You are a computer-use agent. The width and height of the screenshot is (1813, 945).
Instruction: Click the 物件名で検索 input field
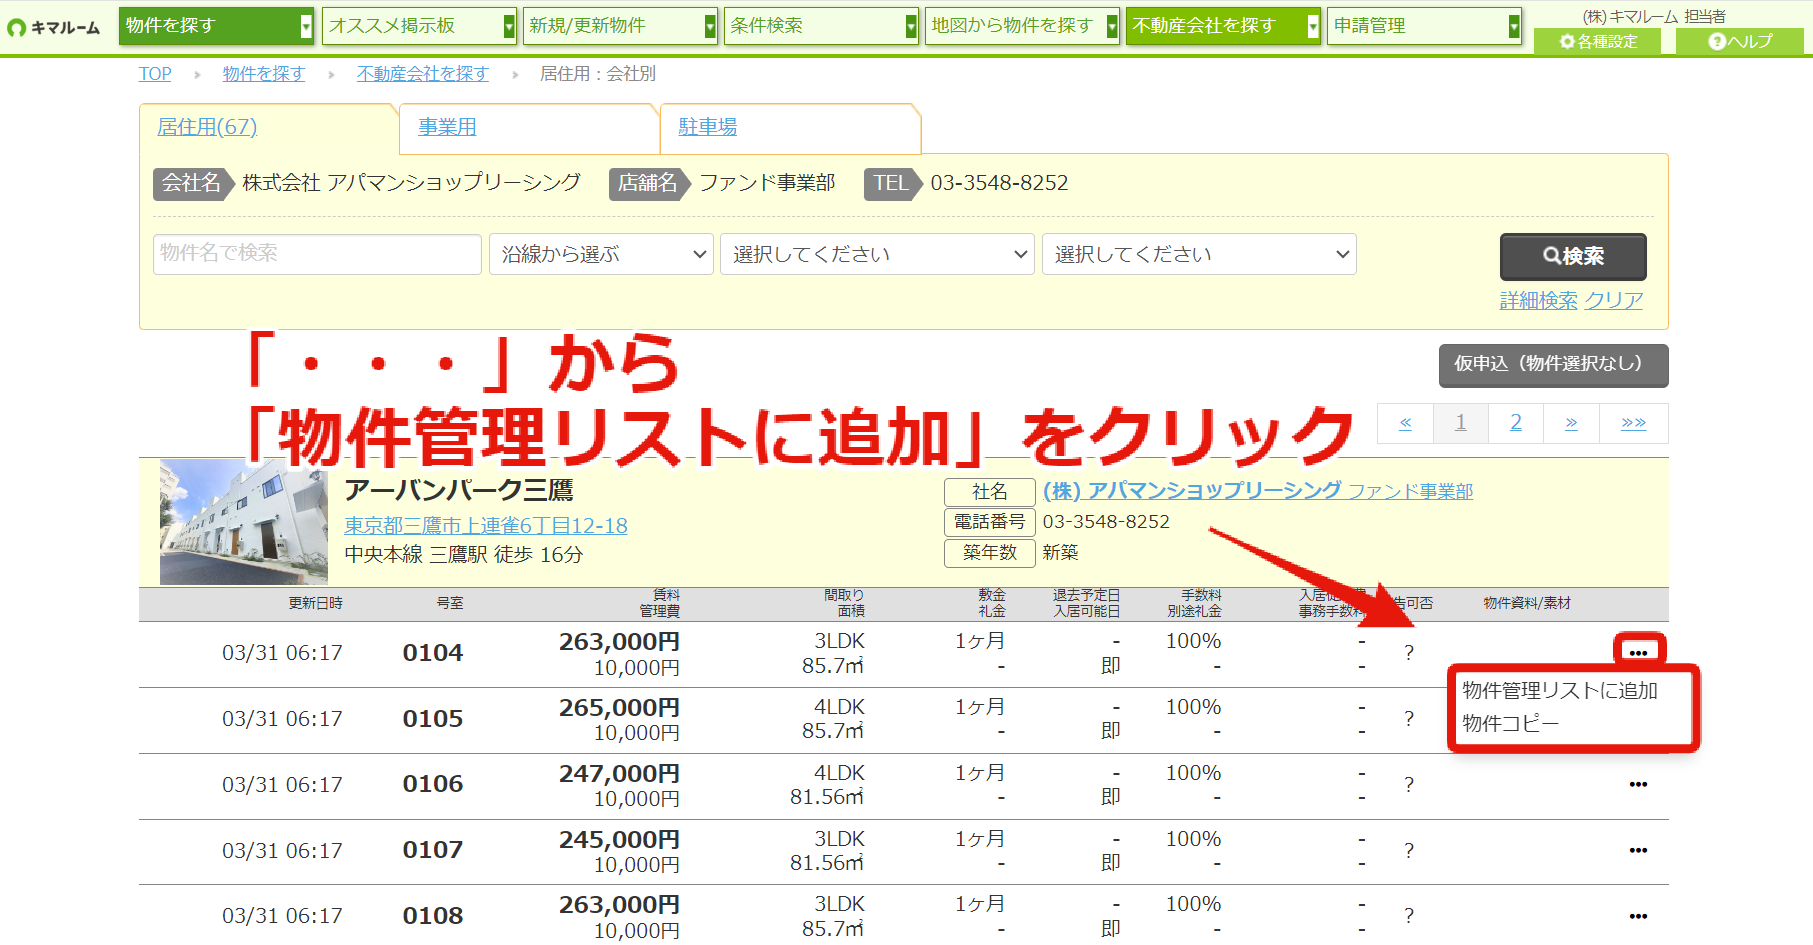point(317,254)
